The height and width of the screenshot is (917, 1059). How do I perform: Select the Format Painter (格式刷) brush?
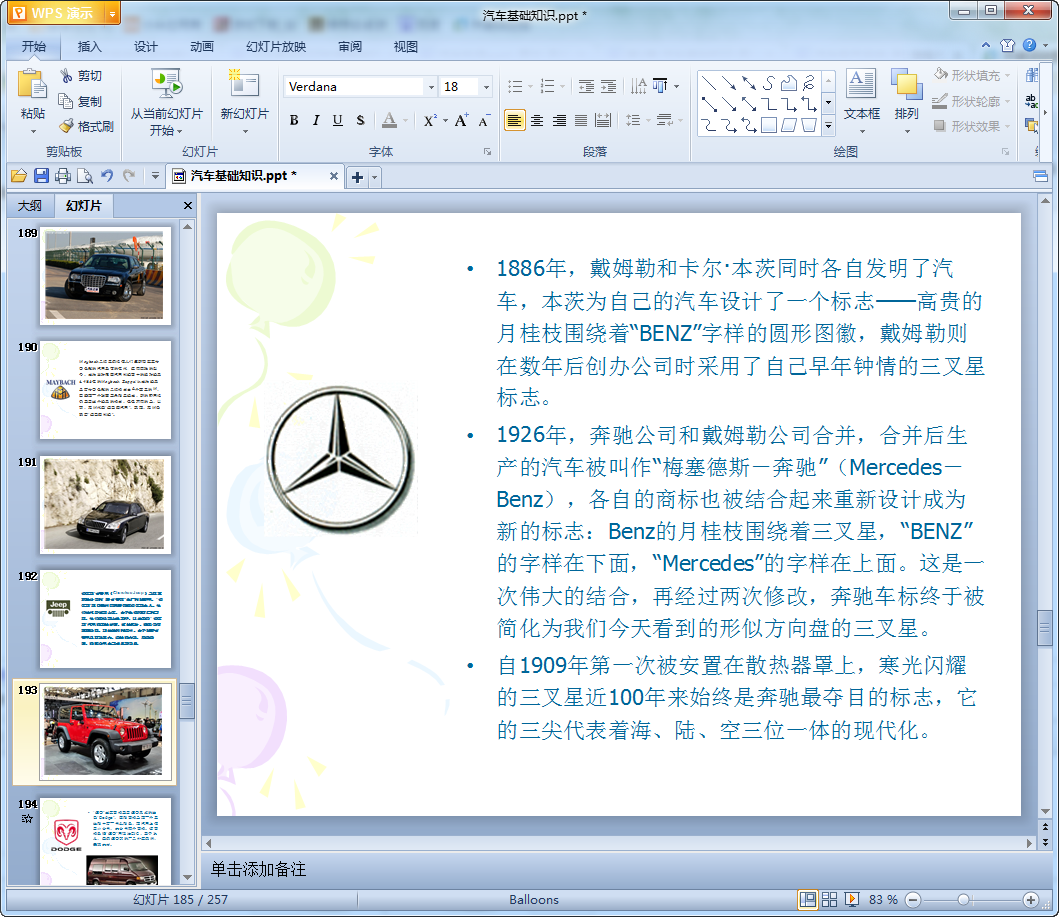point(66,126)
